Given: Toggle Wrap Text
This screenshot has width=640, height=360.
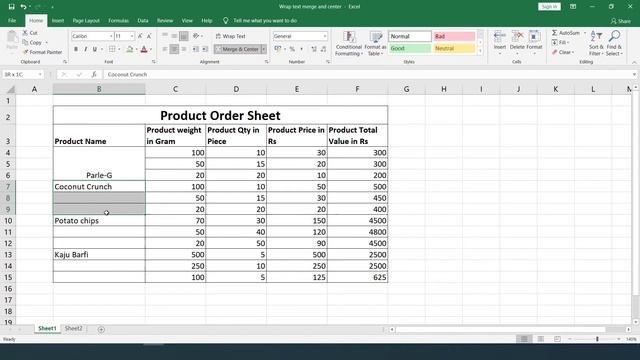Looking at the screenshot, I should pos(231,36).
